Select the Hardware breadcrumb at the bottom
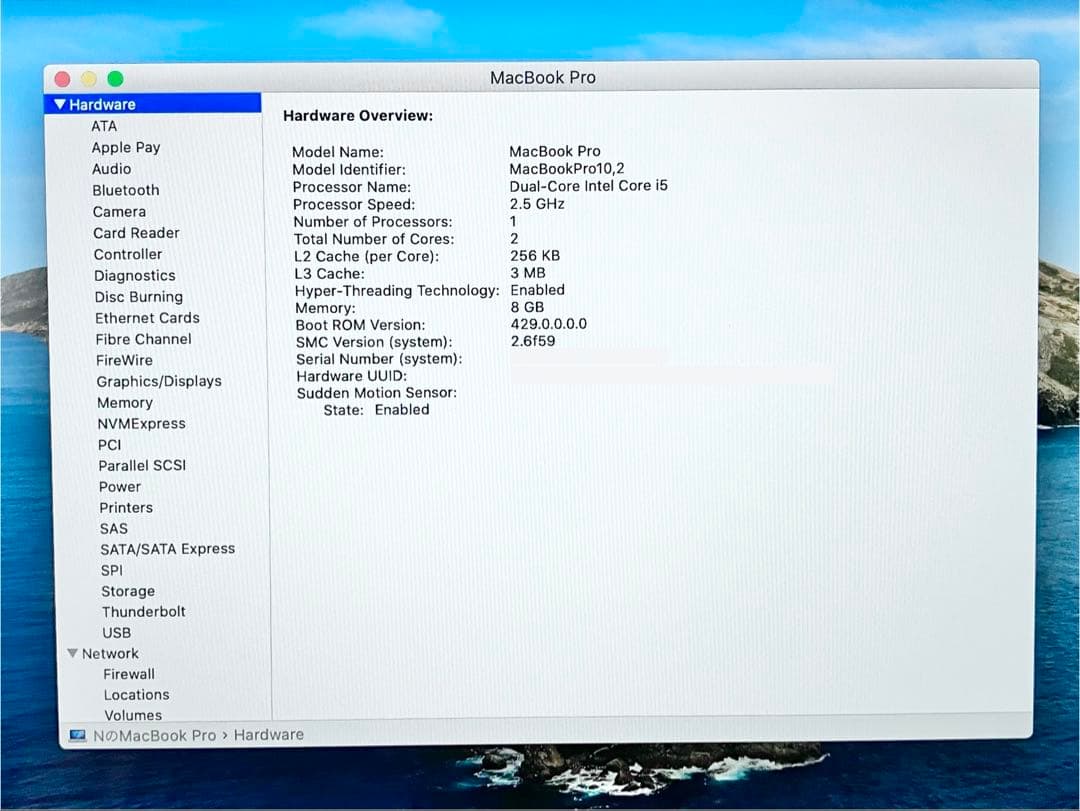This screenshot has width=1080, height=811. [x=268, y=734]
